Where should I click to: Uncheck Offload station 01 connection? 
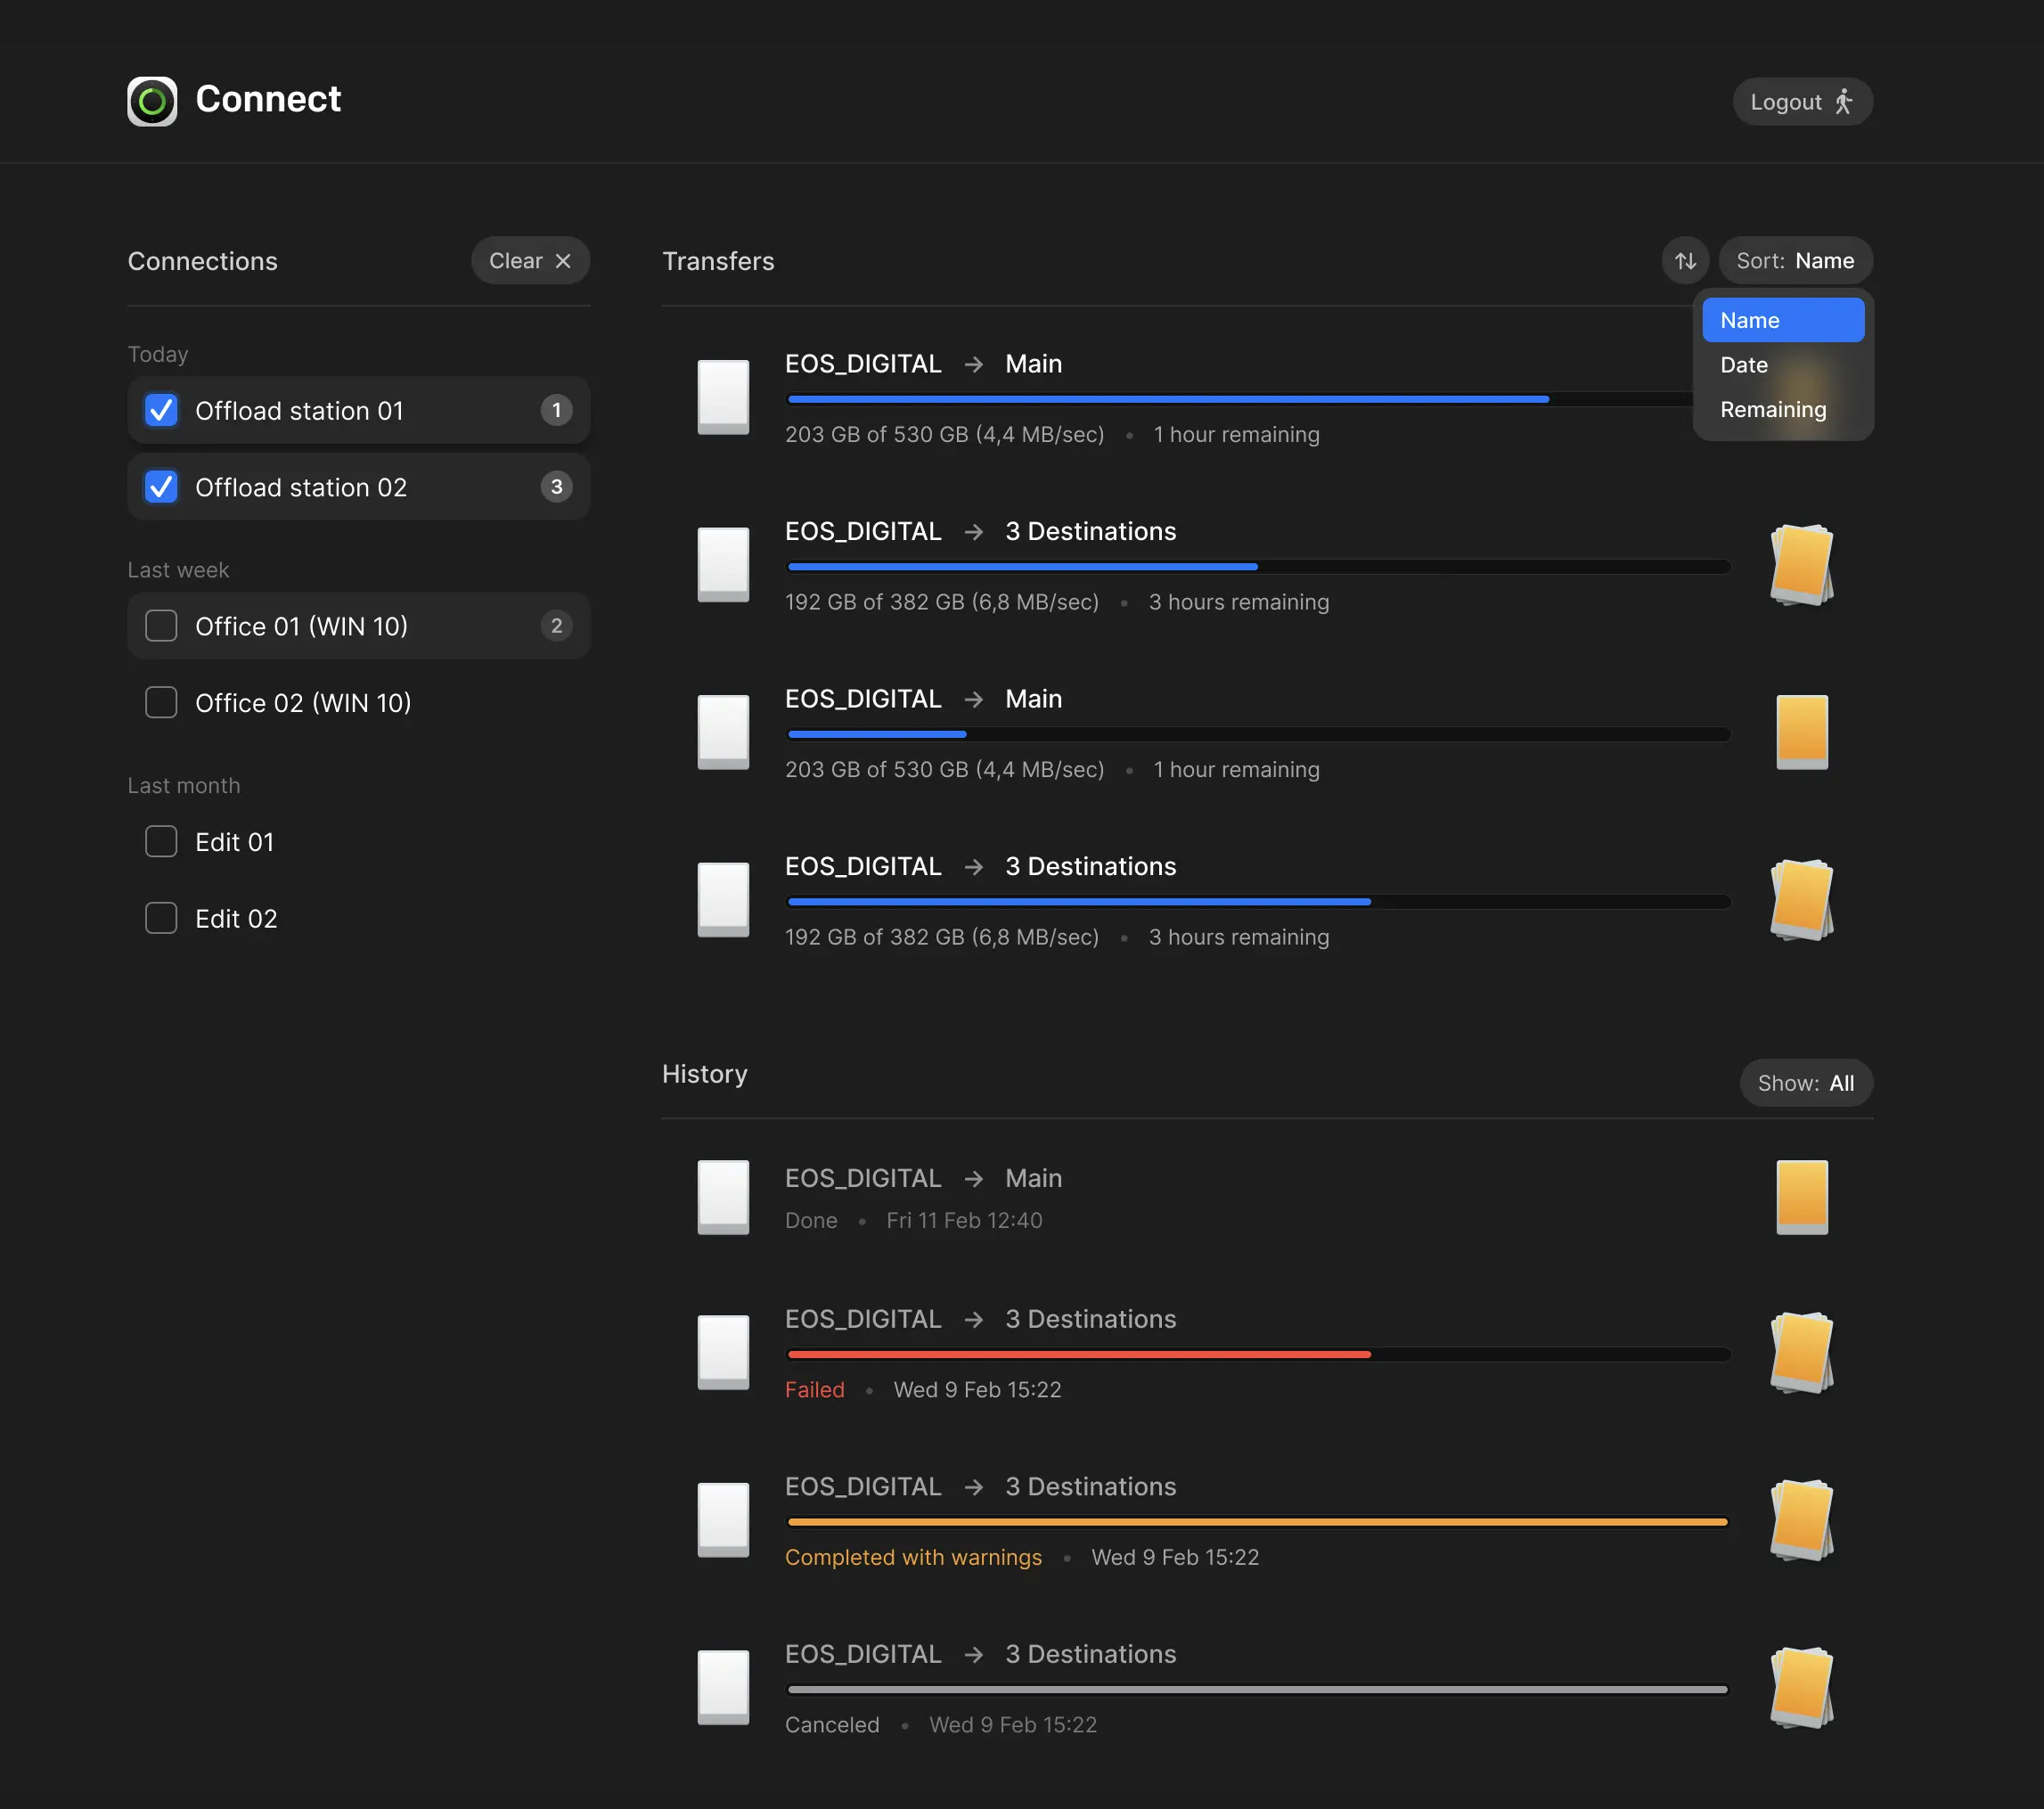(x=161, y=410)
